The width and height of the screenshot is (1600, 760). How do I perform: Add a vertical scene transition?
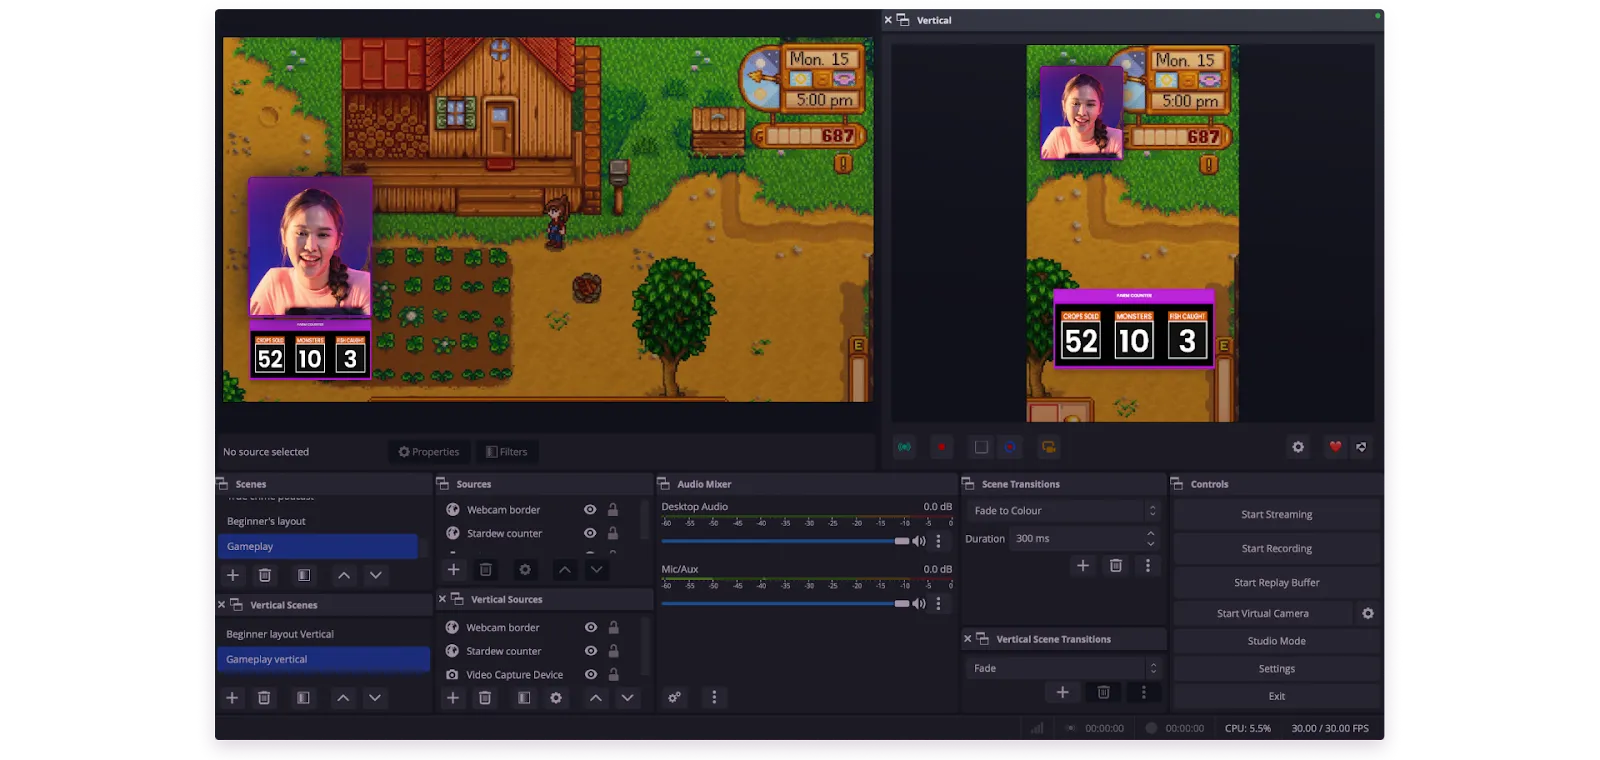click(1063, 692)
